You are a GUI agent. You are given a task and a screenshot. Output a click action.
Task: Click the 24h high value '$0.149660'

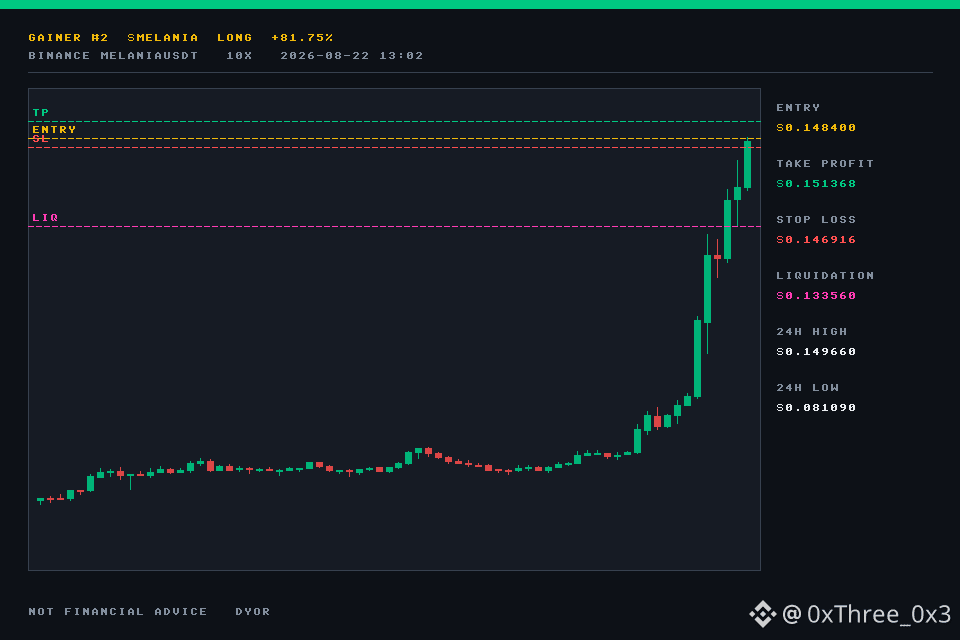click(816, 352)
